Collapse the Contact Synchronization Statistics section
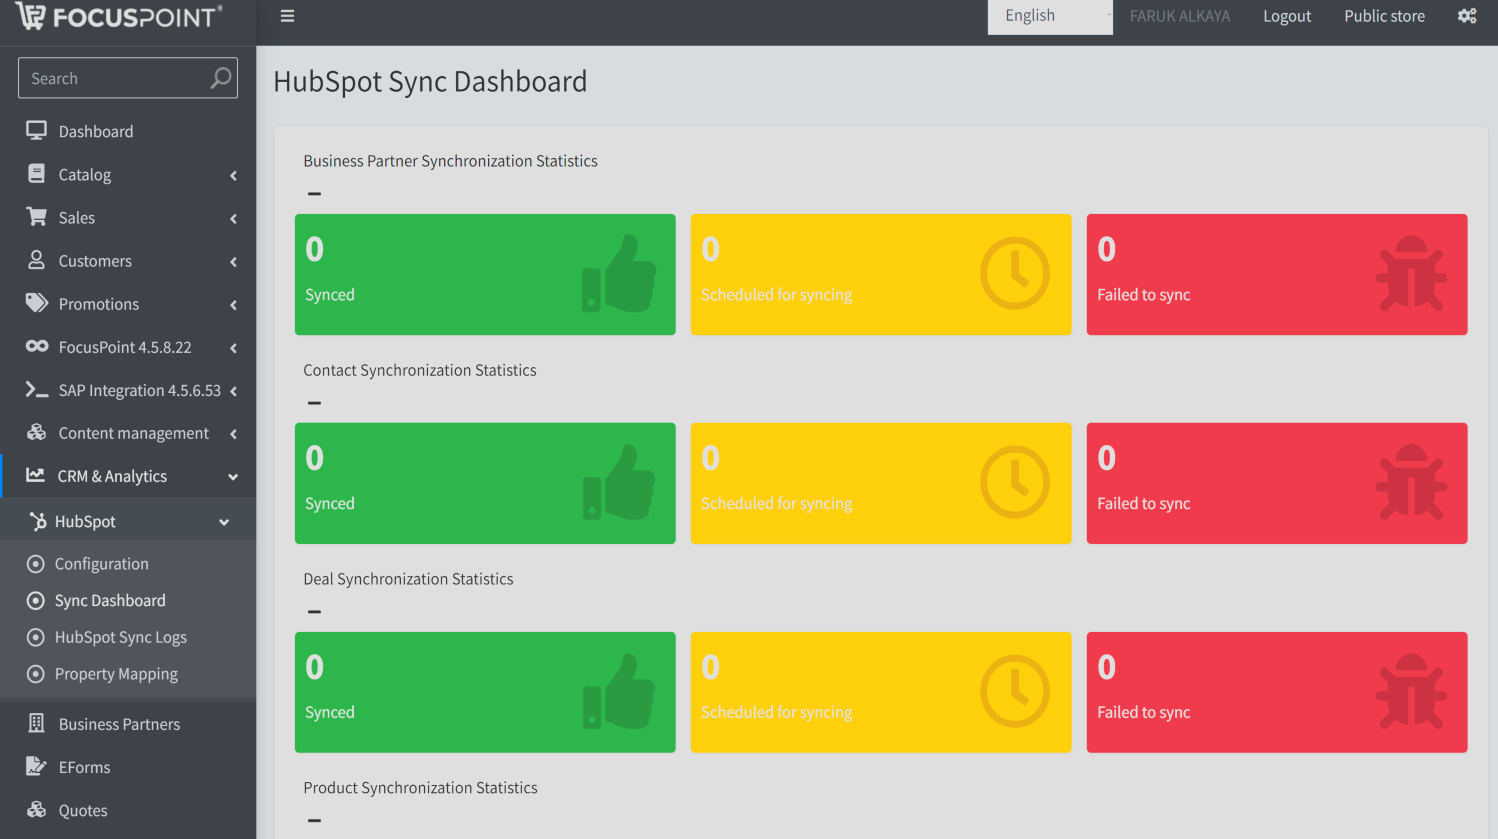The width and height of the screenshot is (1498, 839). pos(314,403)
